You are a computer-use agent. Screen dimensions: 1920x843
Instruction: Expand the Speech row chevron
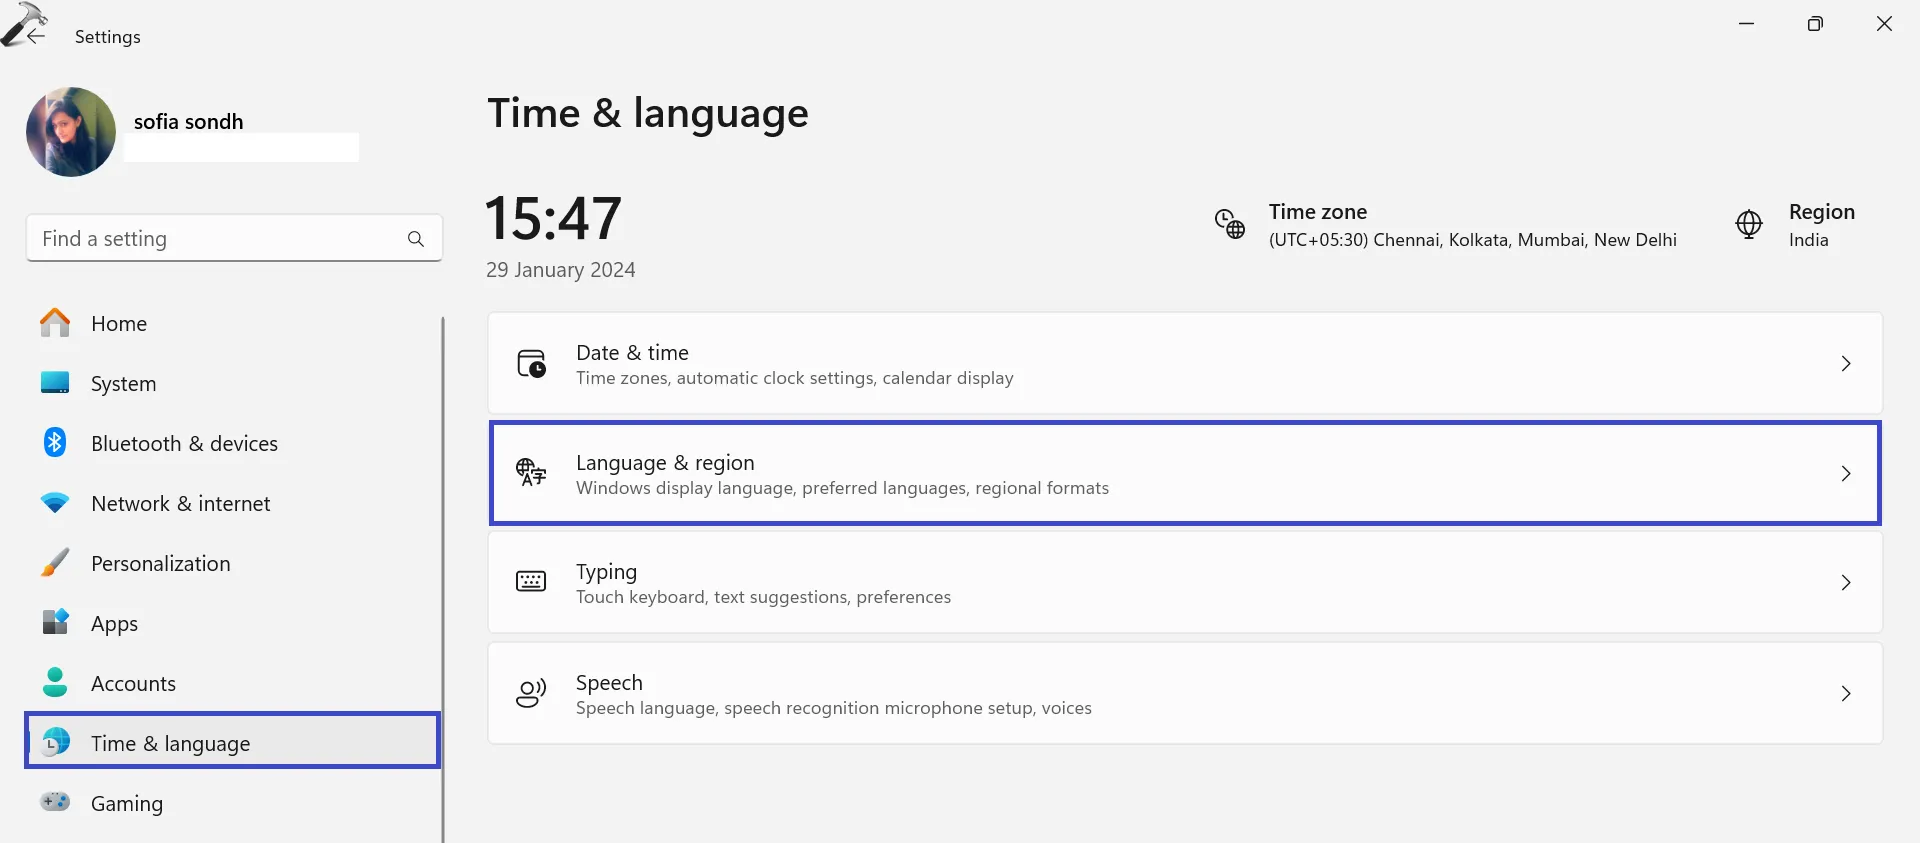[1845, 694]
